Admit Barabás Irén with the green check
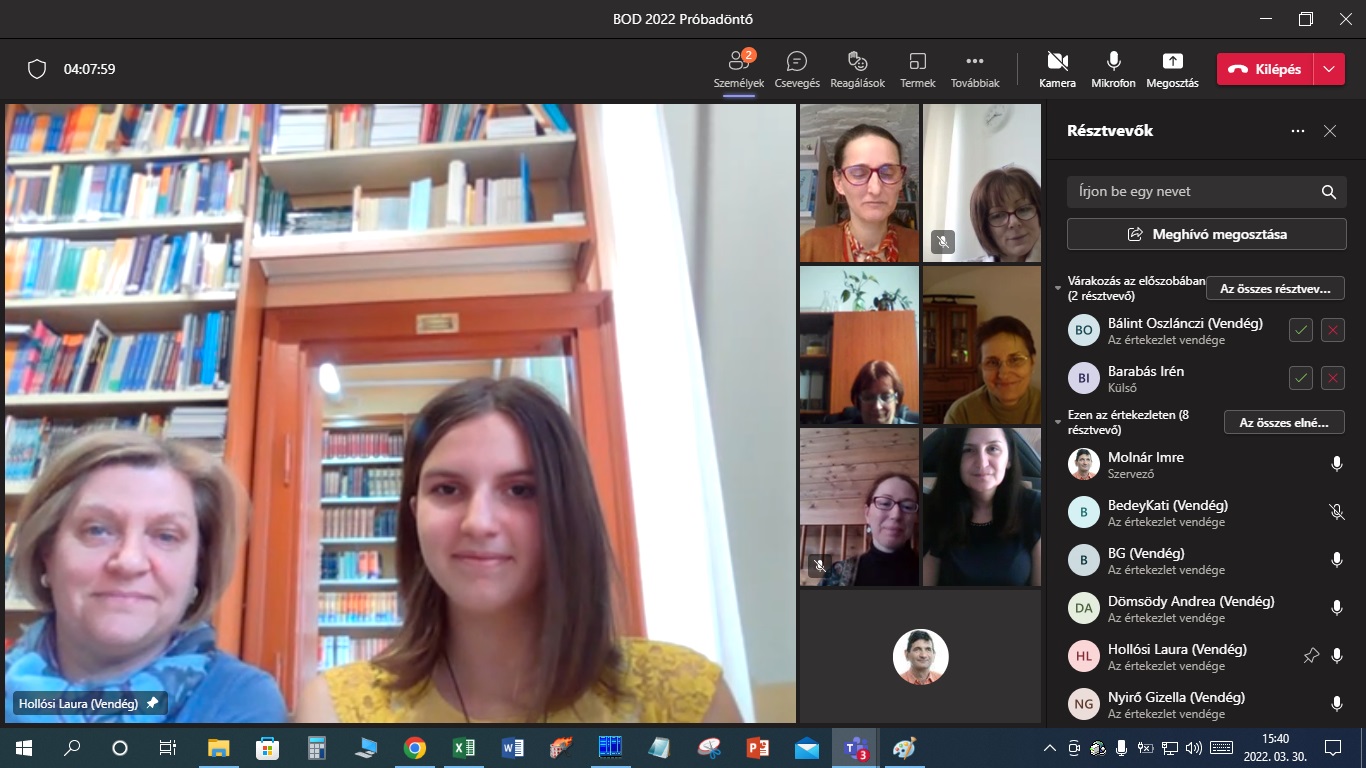This screenshot has width=1366, height=768. click(1301, 378)
